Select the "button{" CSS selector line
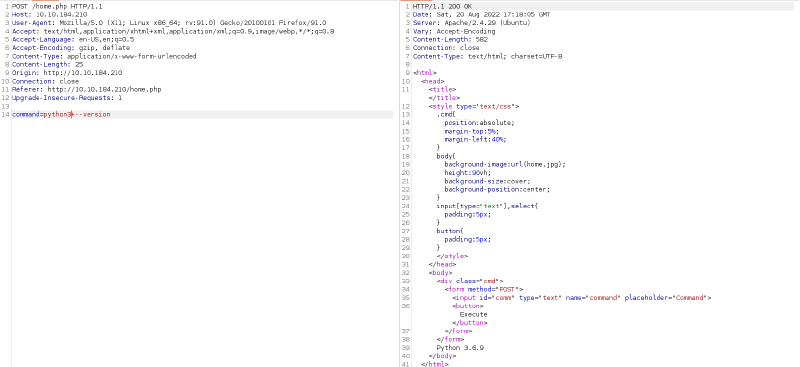800x367 pixels. click(x=450, y=231)
